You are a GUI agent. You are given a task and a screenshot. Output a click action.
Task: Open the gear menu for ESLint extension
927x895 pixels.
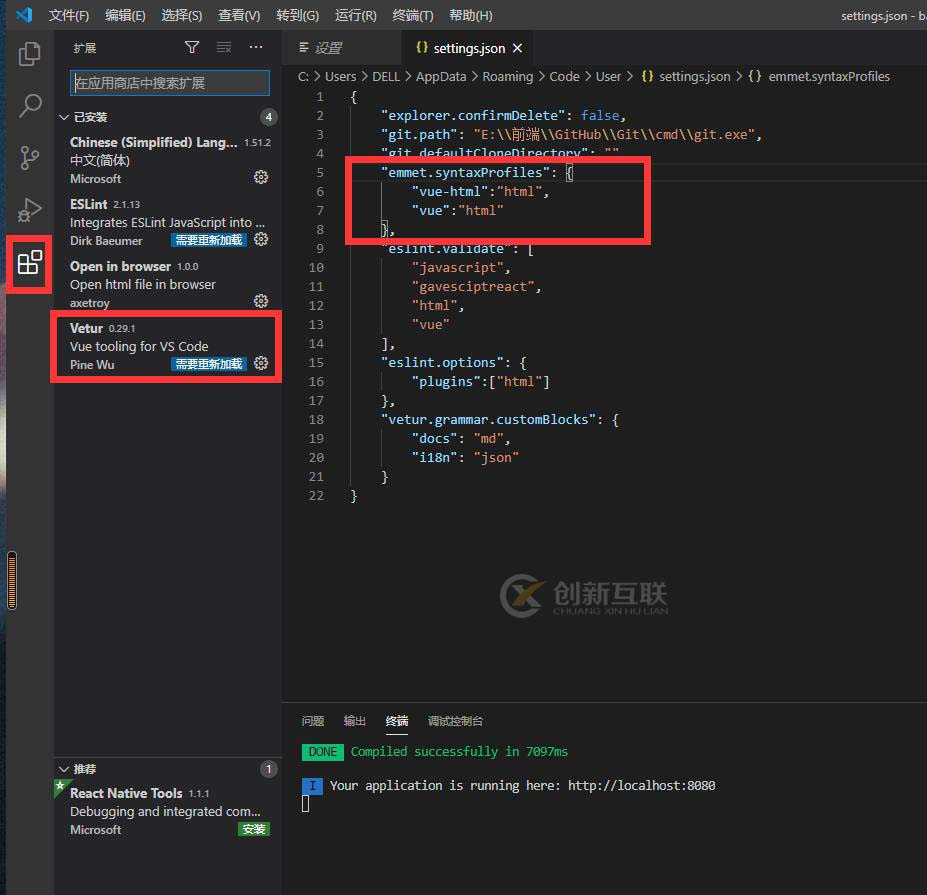point(261,239)
